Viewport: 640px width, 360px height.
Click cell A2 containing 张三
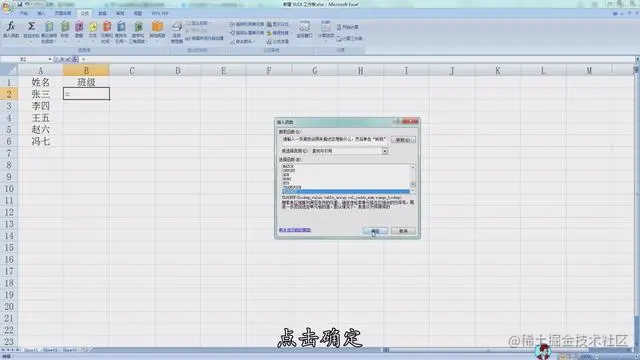pos(40,94)
